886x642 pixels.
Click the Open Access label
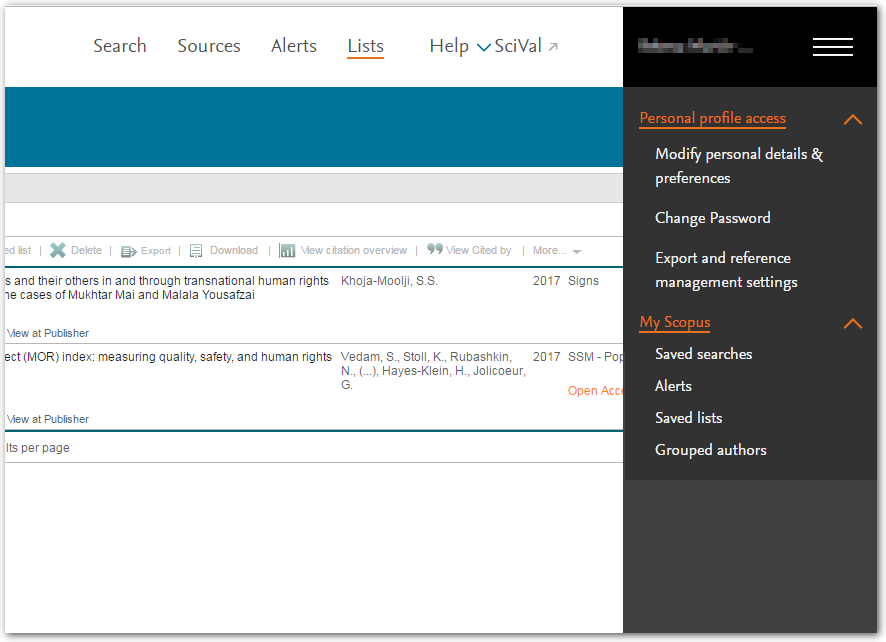[596, 391]
